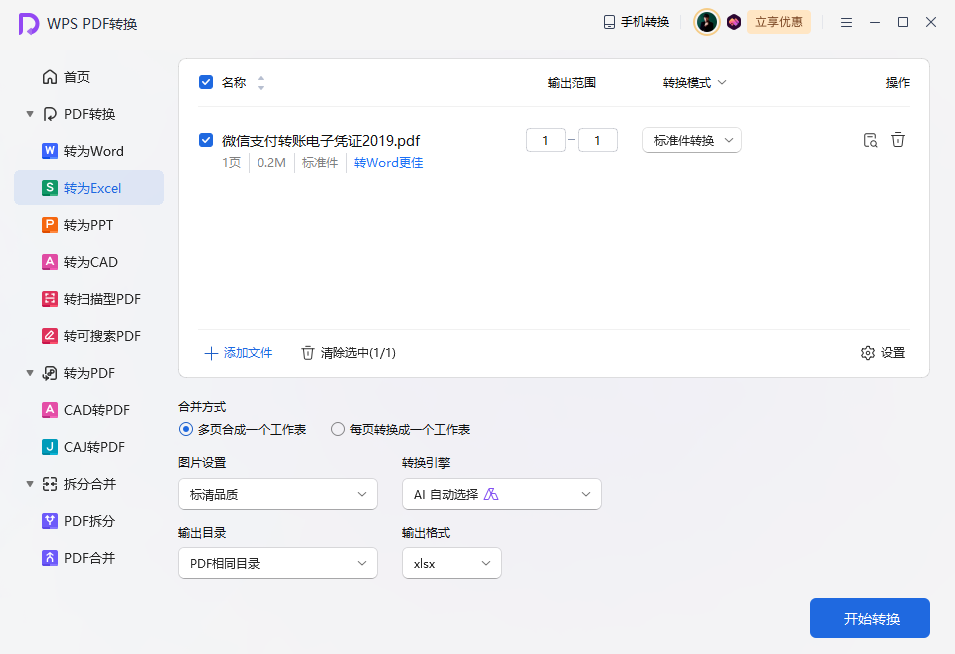Switch to 转为Word in the sidebar
Viewport: 955px width, 654px height.
pos(92,151)
